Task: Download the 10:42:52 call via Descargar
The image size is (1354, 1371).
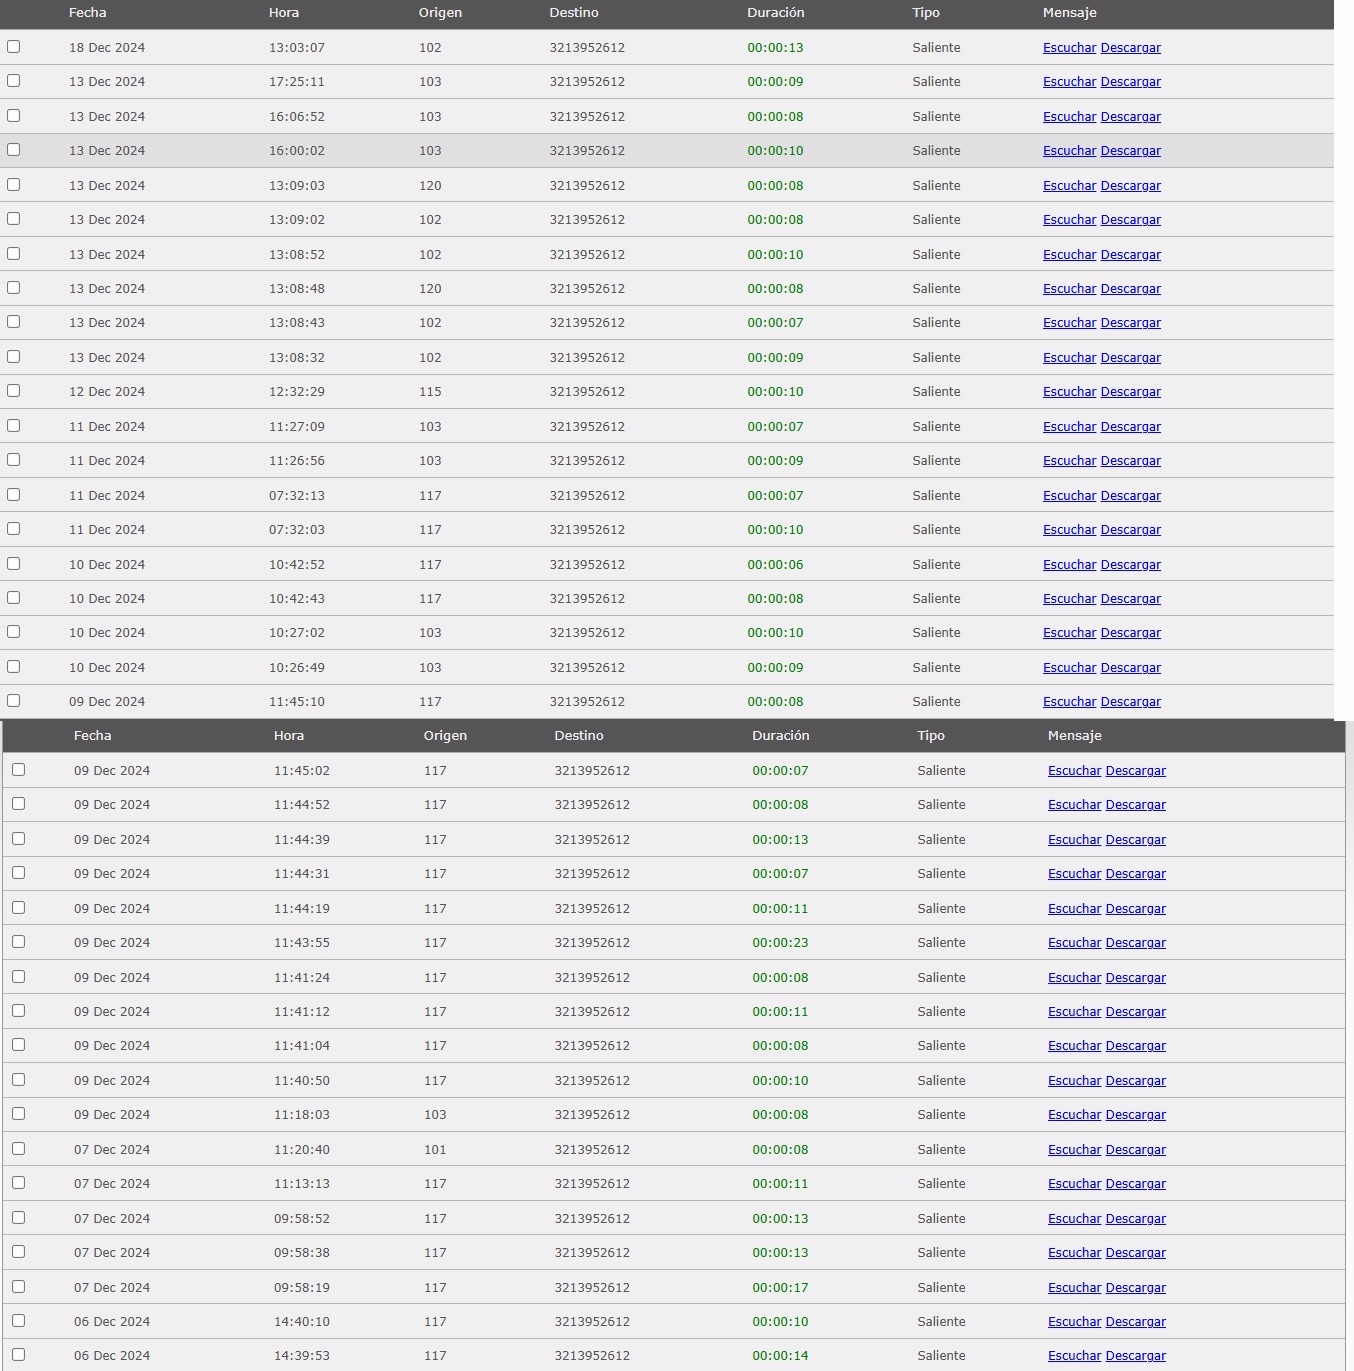Action: 1130,565
